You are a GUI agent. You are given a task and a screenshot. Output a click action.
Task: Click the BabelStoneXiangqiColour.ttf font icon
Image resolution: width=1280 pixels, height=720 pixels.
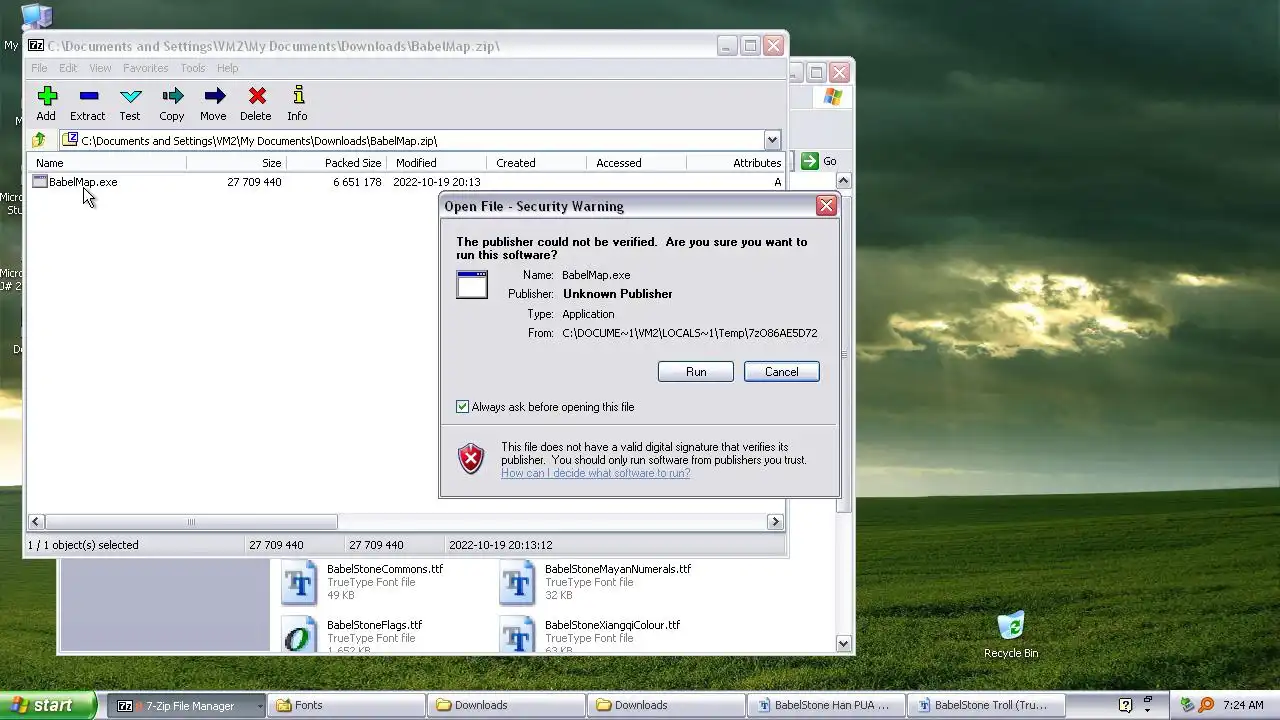point(517,636)
